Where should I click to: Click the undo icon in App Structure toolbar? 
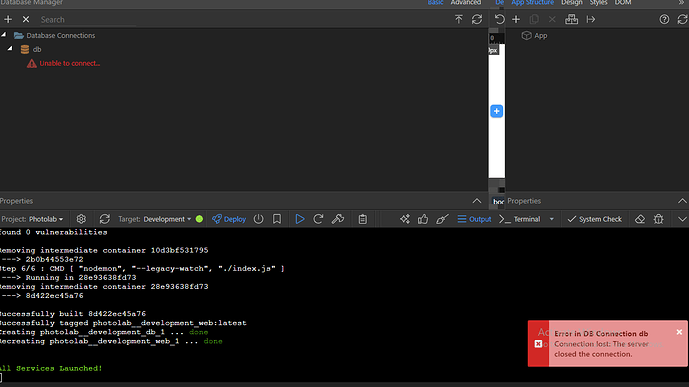(500, 19)
